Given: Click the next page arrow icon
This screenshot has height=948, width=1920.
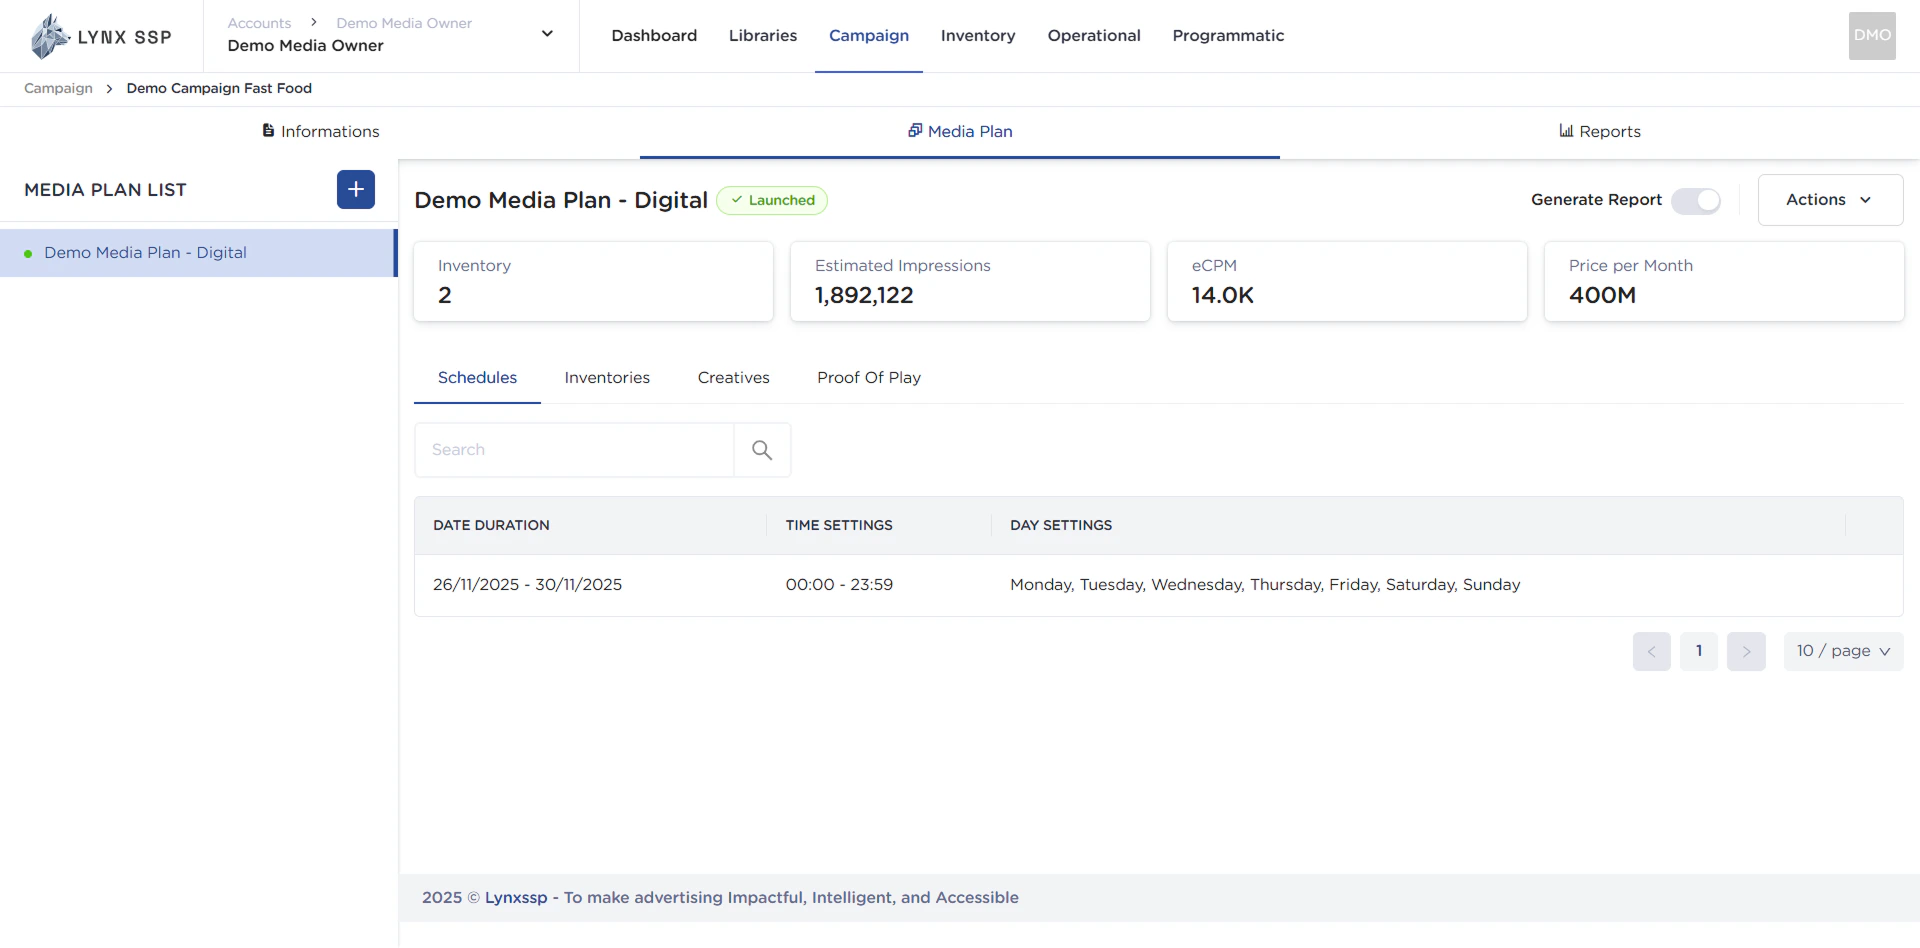Looking at the screenshot, I should tap(1746, 651).
